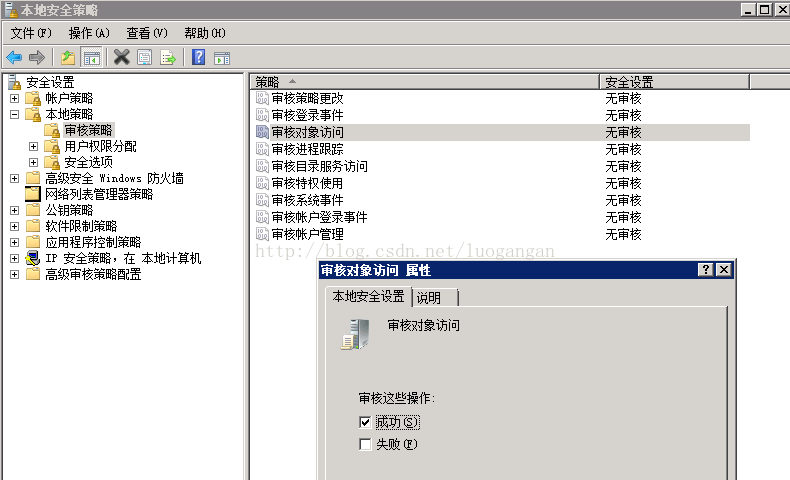This screenshot has width=790, height=480.
Task: Click the 审核对象访问 policy icon
Action: [262, 132]
